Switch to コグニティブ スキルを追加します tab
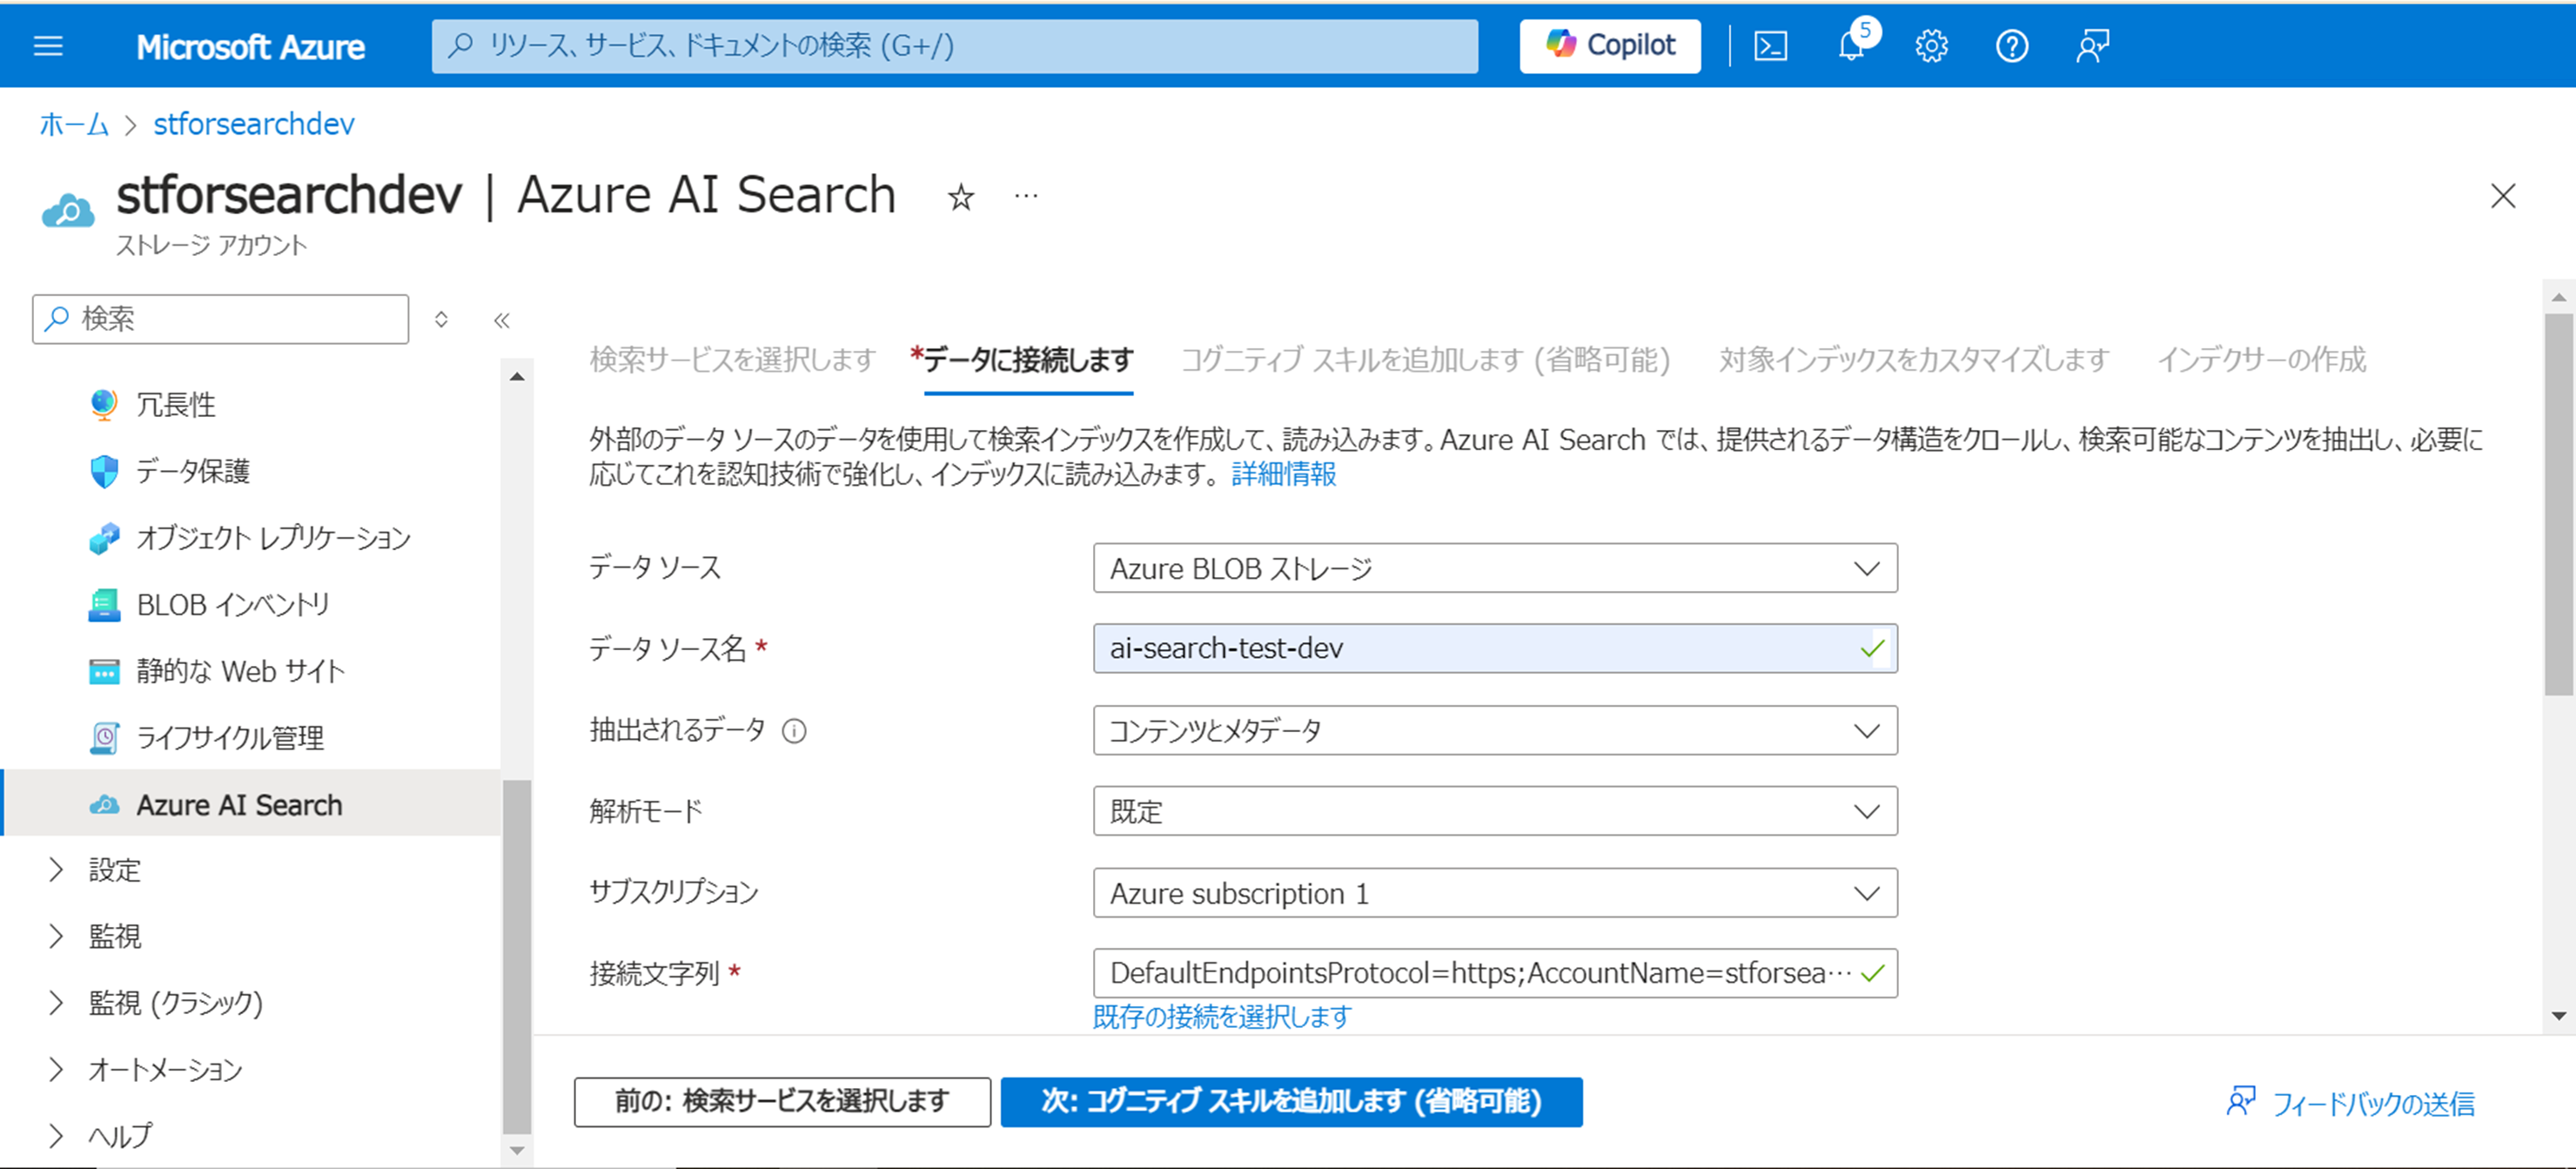 (x=1426, y=359)
